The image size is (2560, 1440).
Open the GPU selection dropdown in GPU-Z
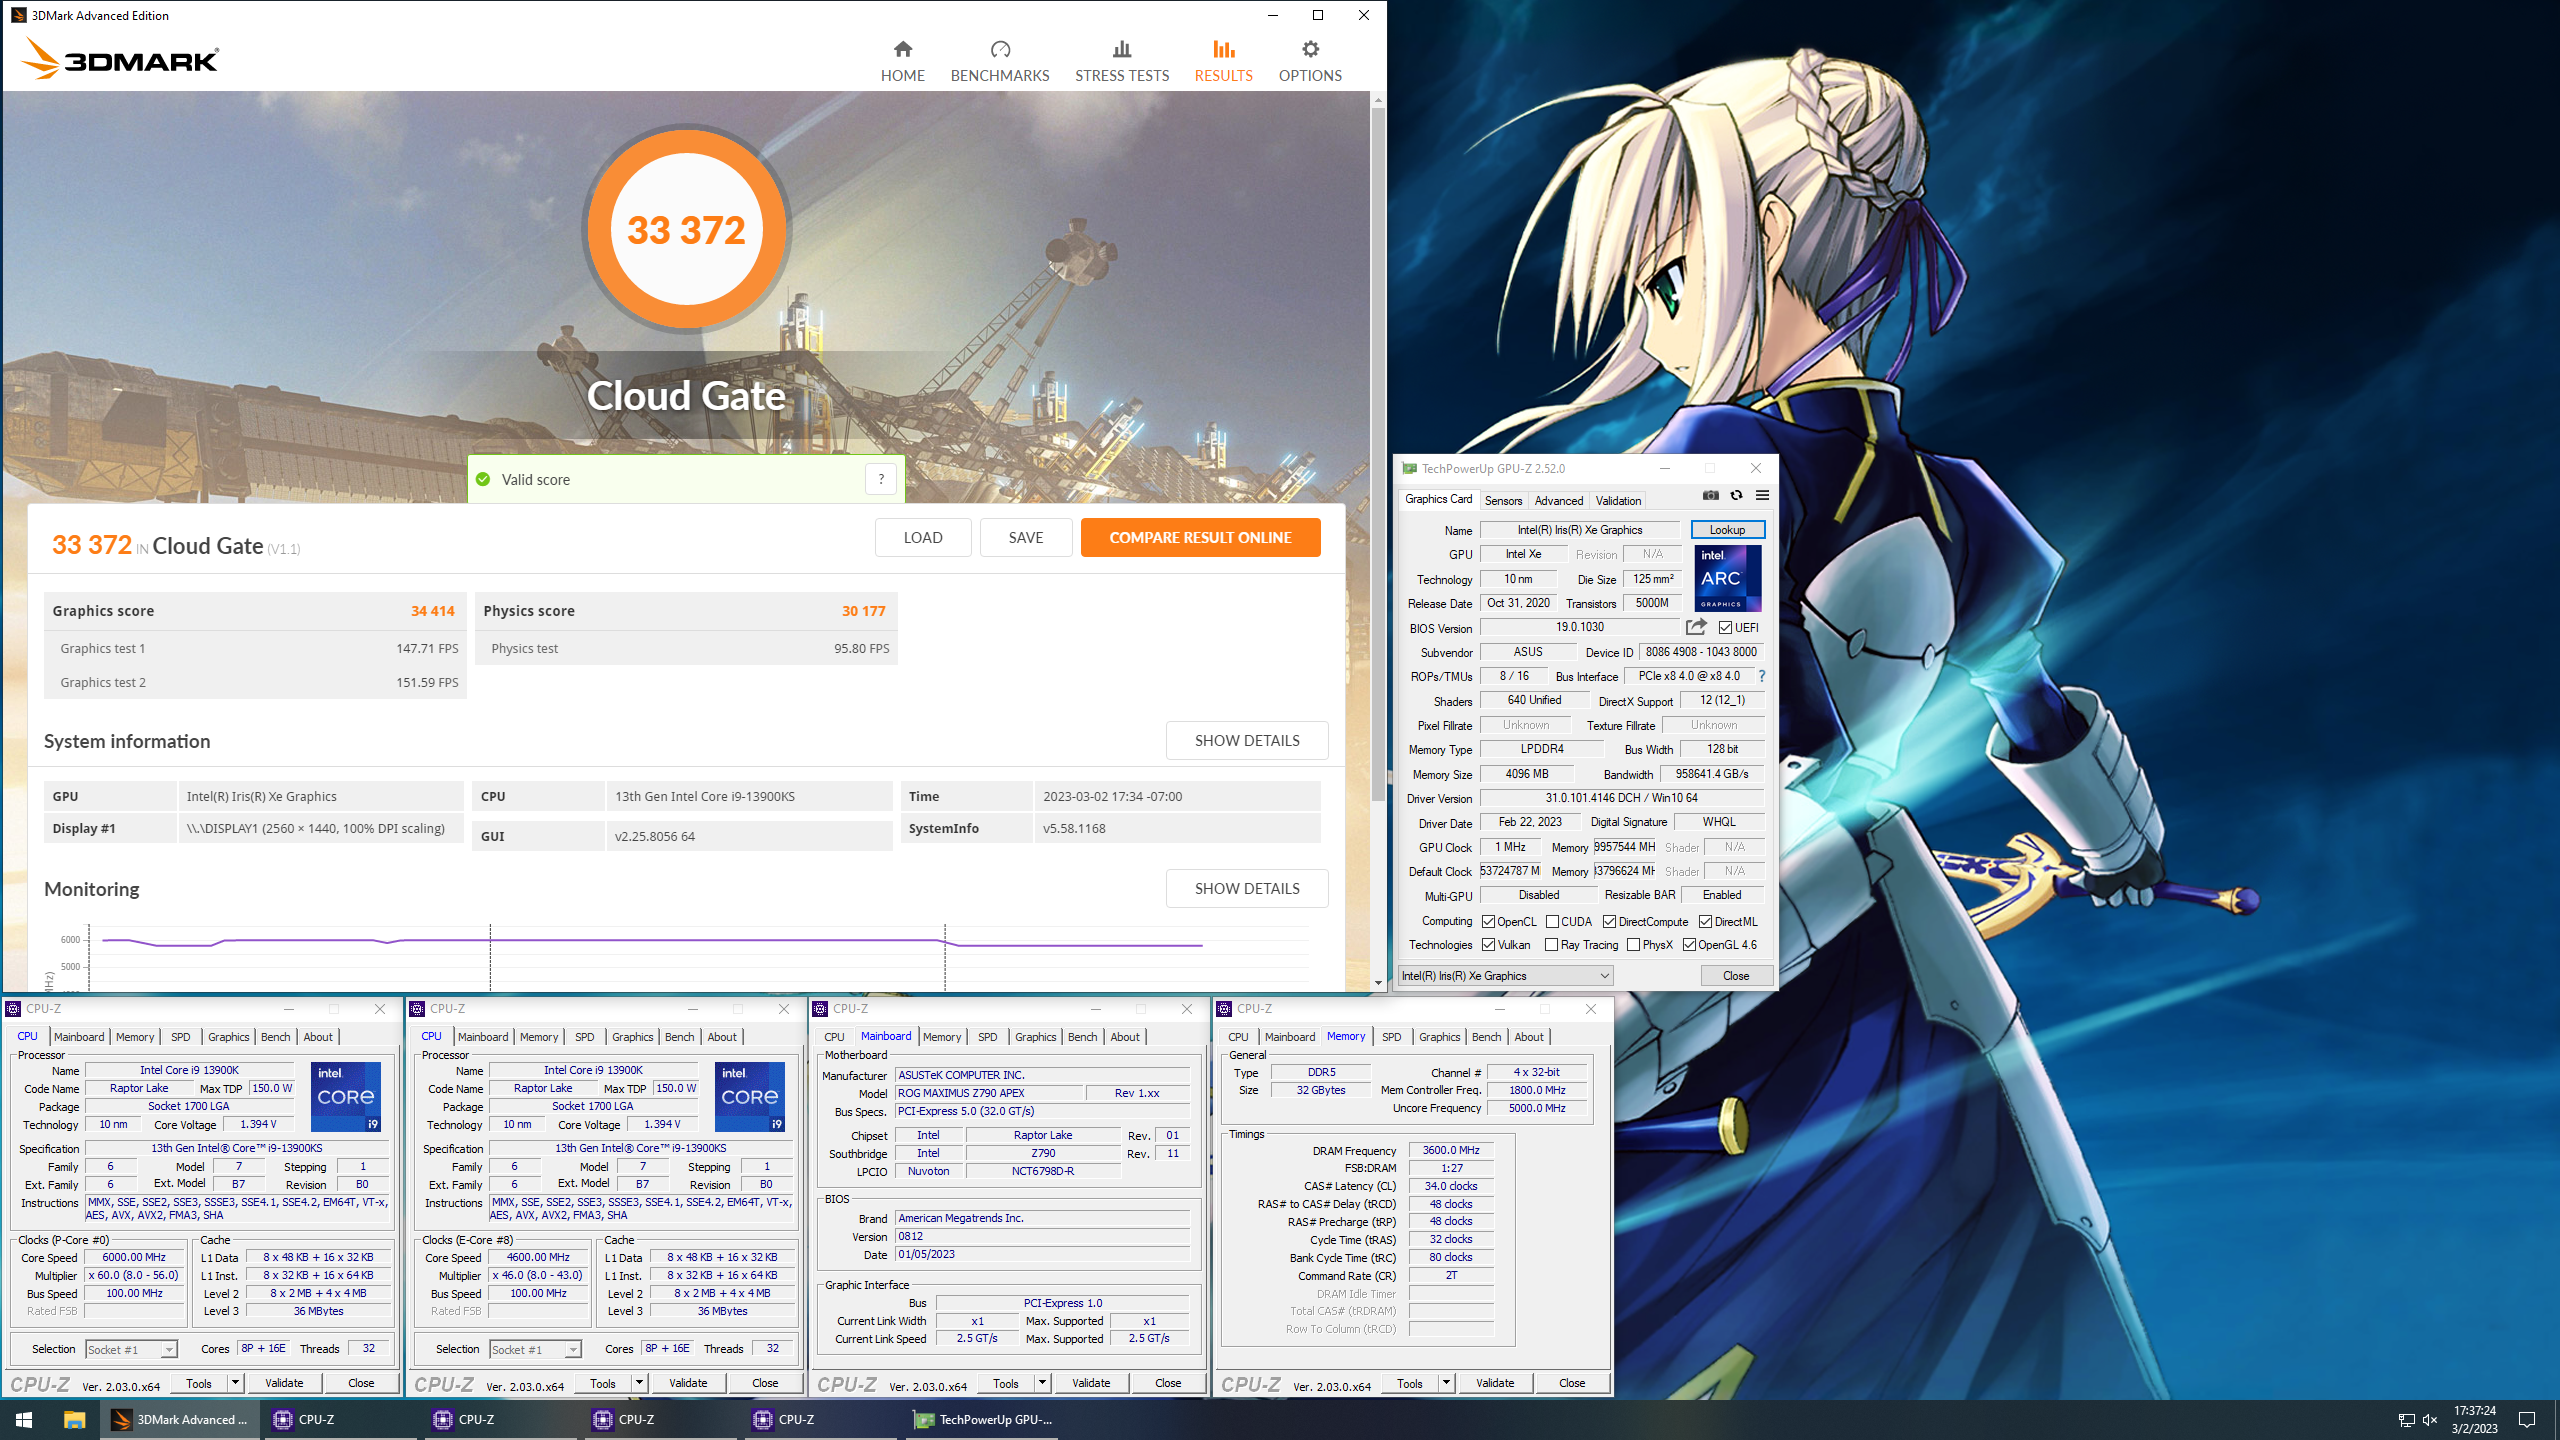pos(1505,975)
